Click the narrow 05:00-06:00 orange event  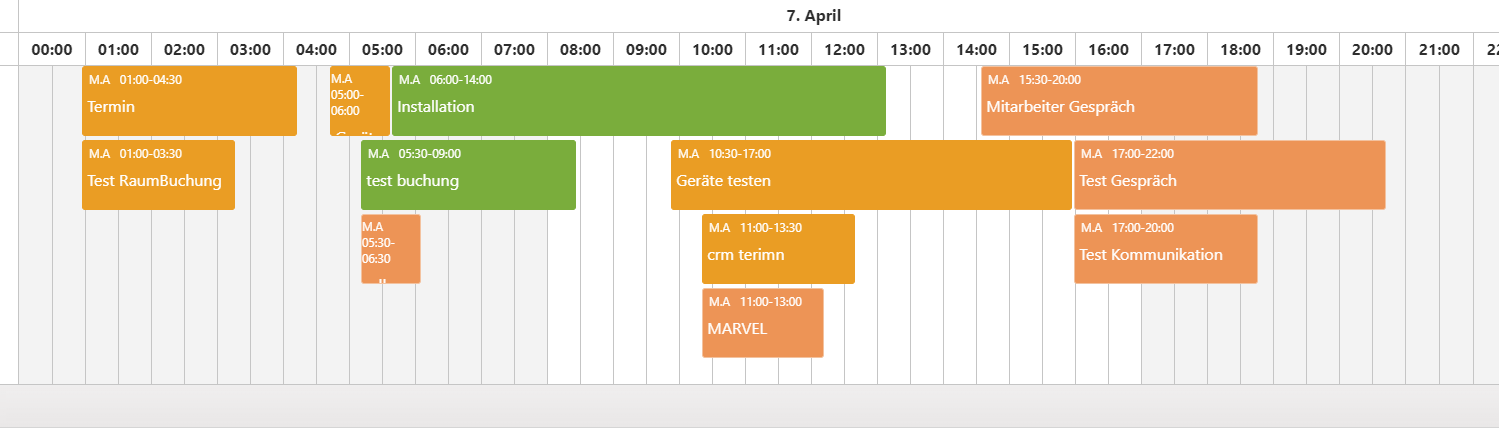point(359,101)
